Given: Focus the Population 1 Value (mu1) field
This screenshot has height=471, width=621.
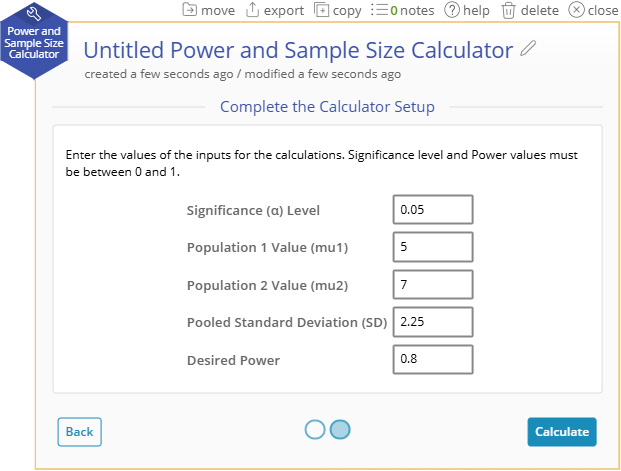Looking at the screenshot, I should click(433, 247).
